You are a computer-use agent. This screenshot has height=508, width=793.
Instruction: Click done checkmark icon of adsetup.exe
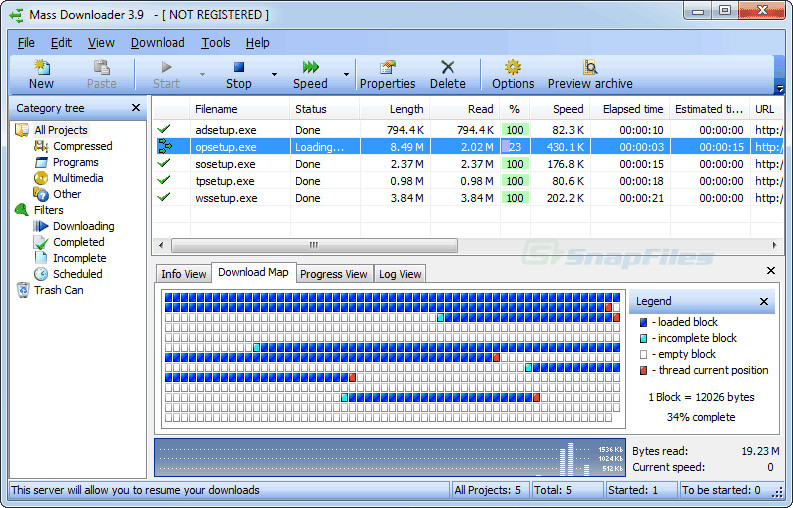click(164, 129)
